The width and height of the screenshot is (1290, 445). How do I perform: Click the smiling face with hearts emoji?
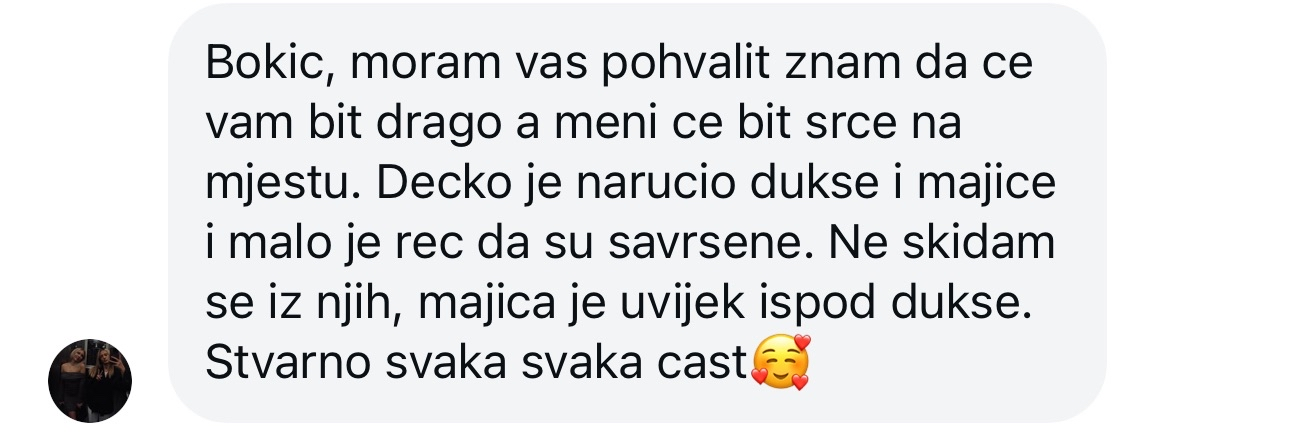780,362
